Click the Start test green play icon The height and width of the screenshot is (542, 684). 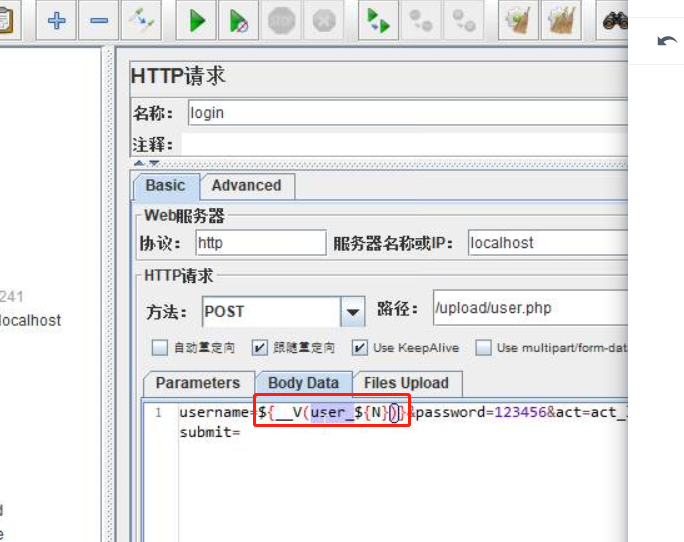198,20
